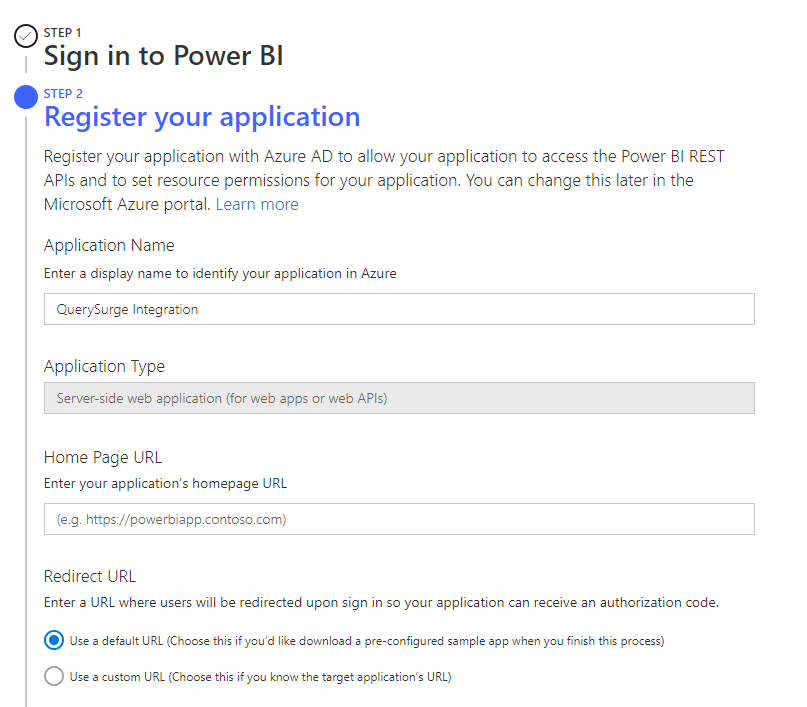
Task: Click the 'Home Page URL' field label
Action: 103,457
